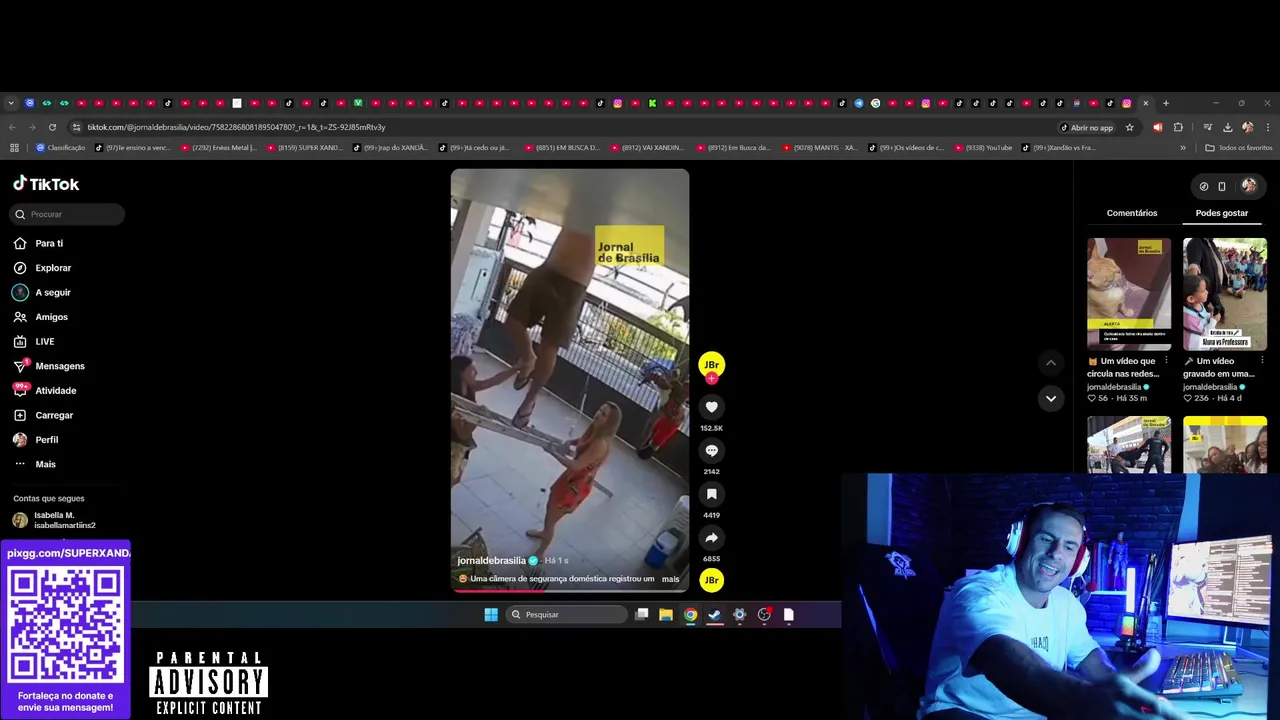
Task: Open the cat video thumbnail
Action: point(1129,294)
